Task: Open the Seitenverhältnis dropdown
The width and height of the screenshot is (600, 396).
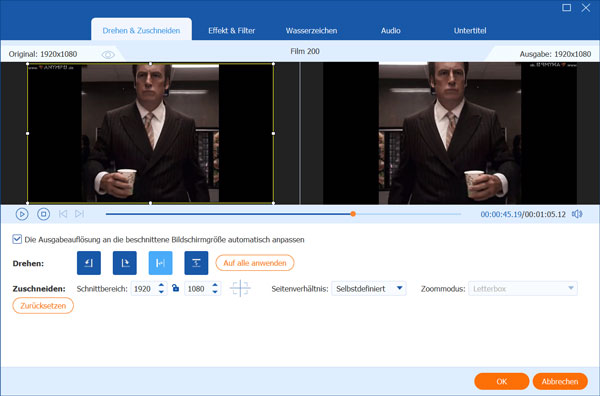Action: point(369,288)
